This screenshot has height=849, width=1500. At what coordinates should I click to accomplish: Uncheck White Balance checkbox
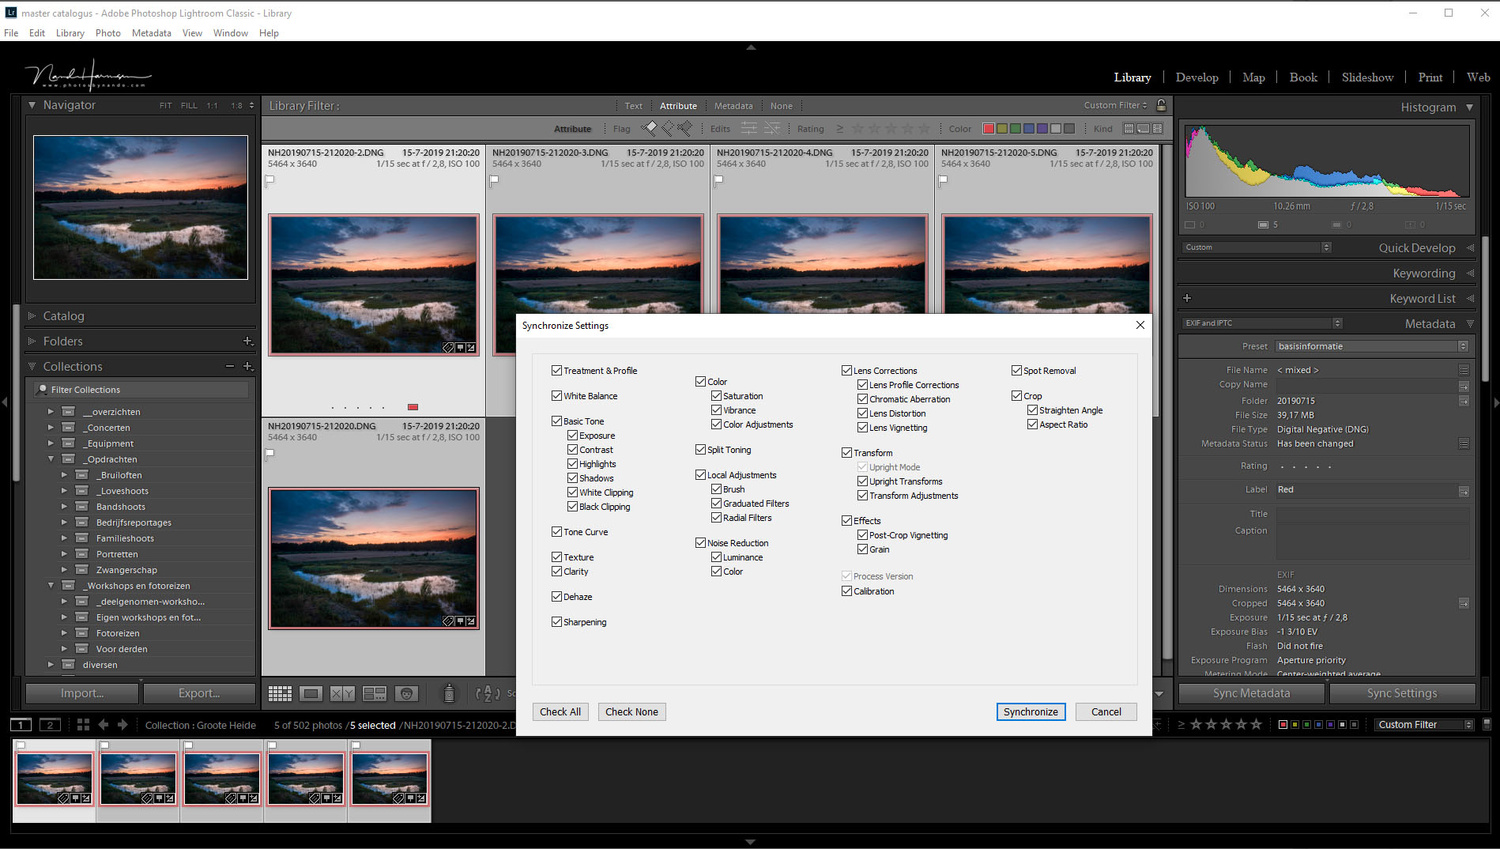(557, 396)
